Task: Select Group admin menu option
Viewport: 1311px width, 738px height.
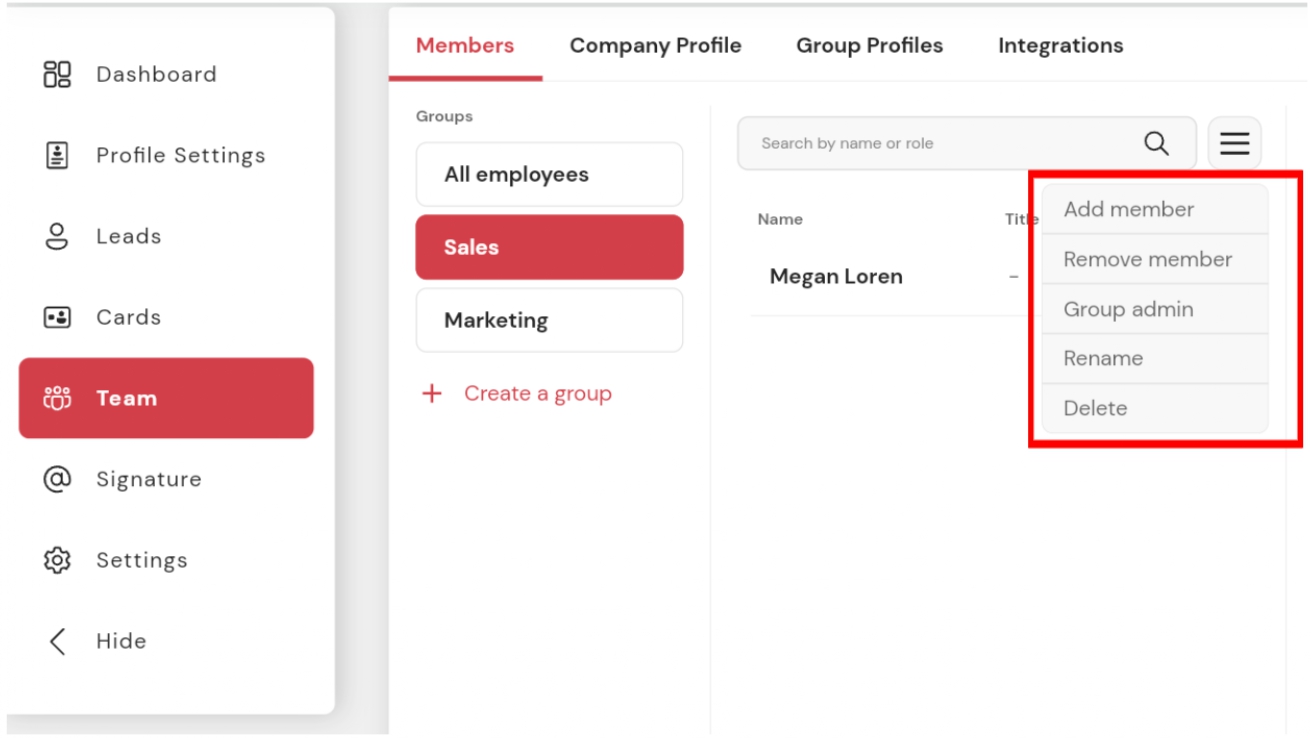Action: point(1155,309)
